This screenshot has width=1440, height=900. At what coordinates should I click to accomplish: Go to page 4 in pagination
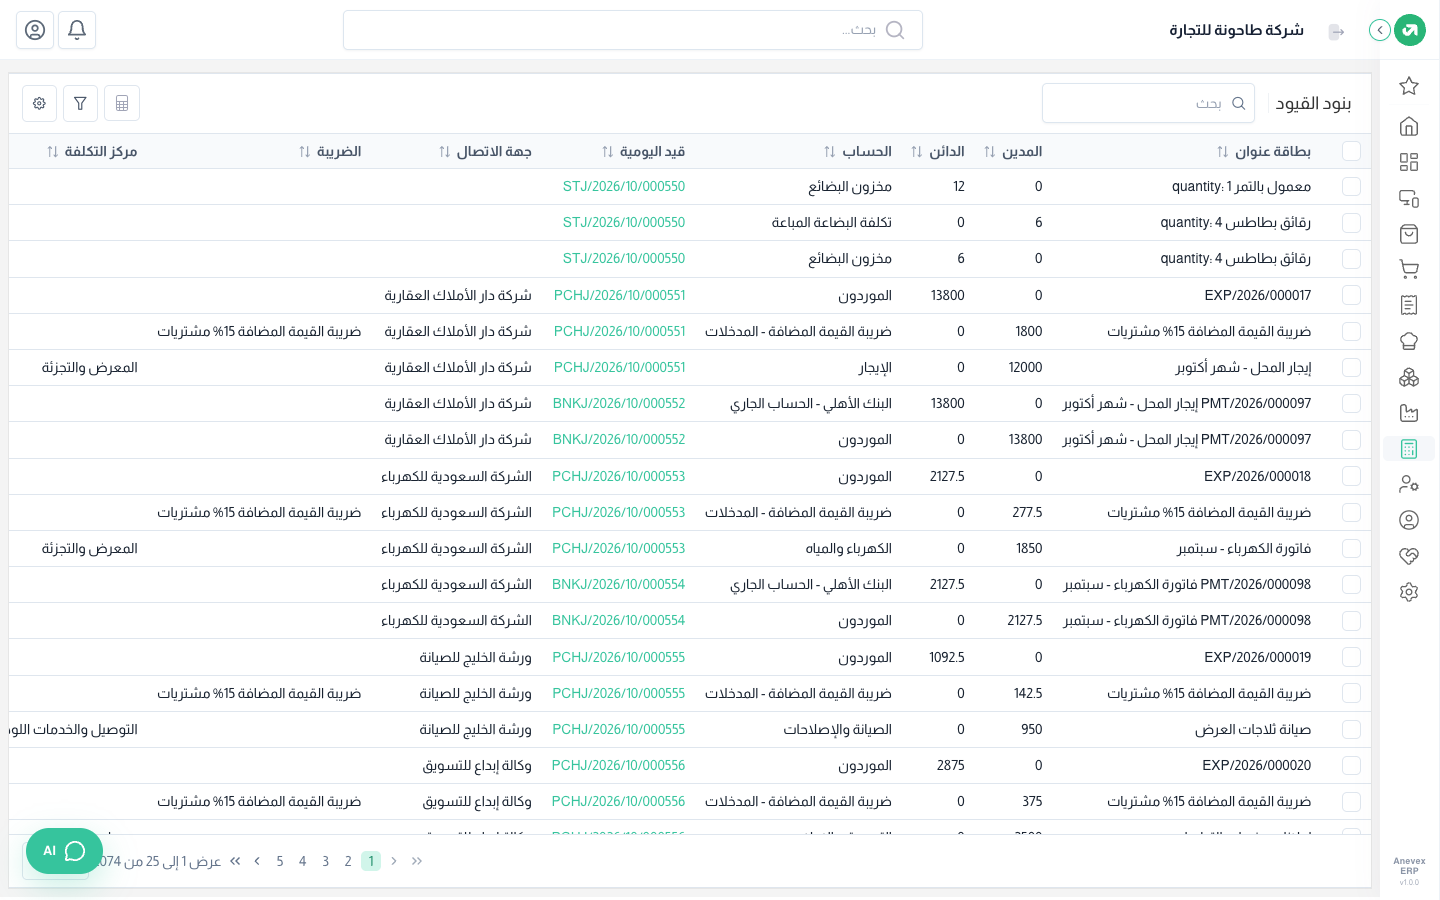click(x=302, y=861)
